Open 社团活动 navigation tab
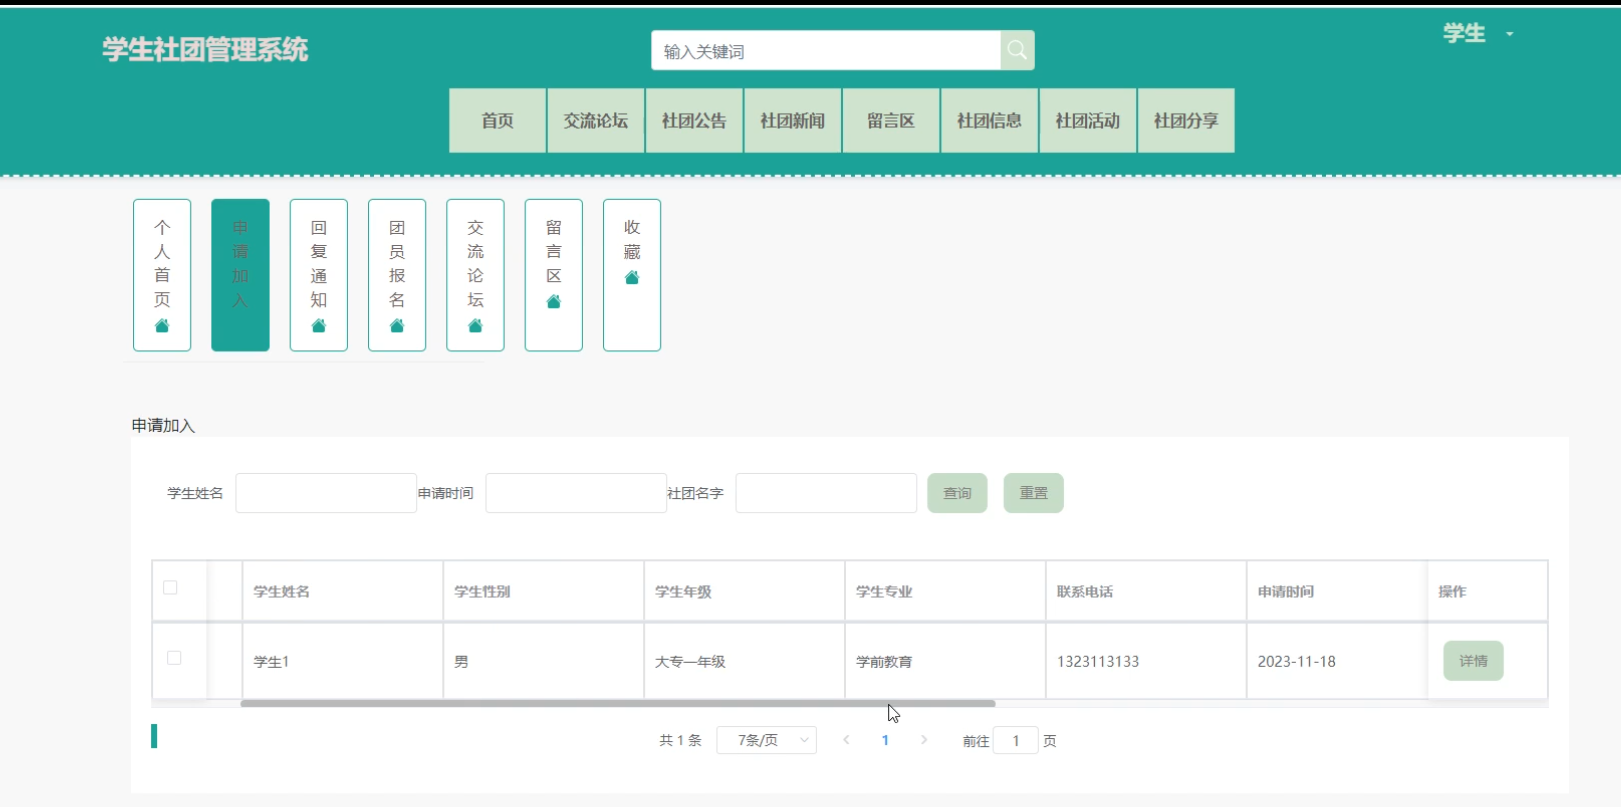1621x807 pixels. coord(1088,120)
